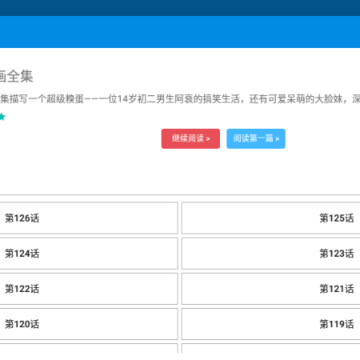The height and width of the screenshot is (360, 360).
Task: Click the blue 阅读第一篇 button
Action: (x=256, y=139)
